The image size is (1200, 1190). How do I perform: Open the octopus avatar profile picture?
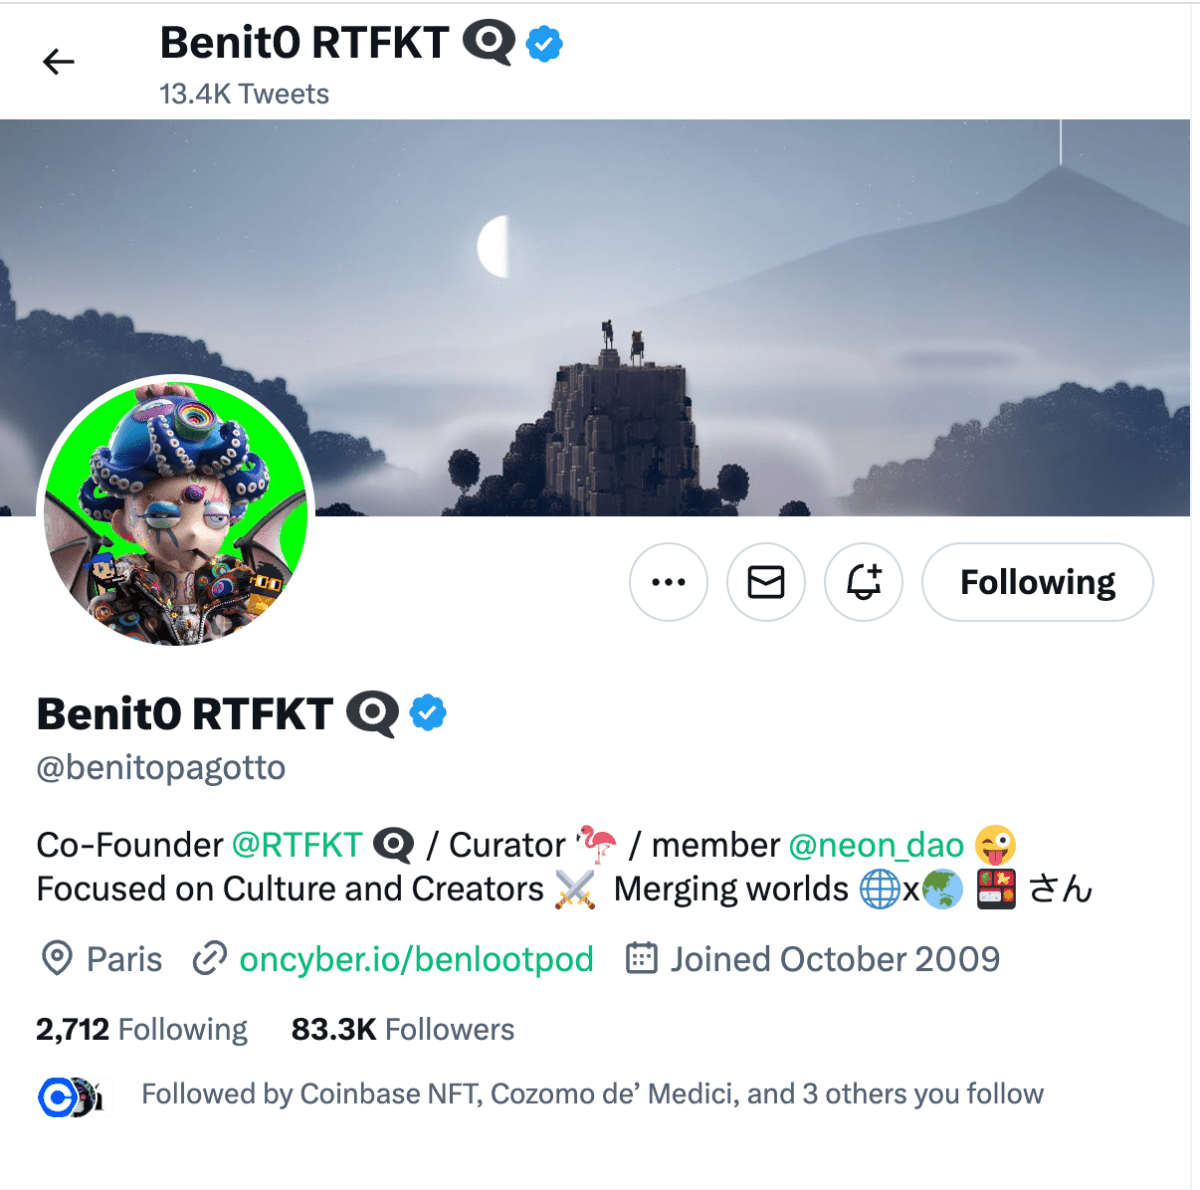(x=176, y=512)
